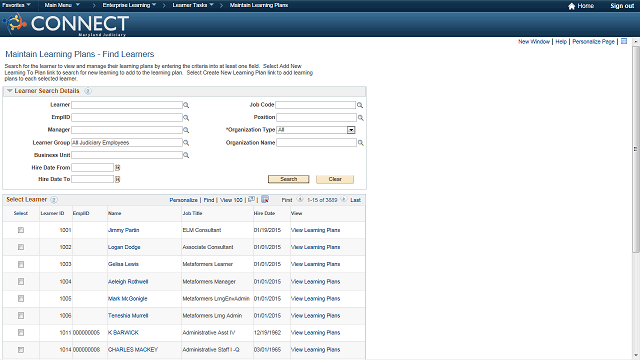Viewport: 640px width, 360px height.
Task: Open the Job Code lookup icon
Action: (x=360, y=105)
